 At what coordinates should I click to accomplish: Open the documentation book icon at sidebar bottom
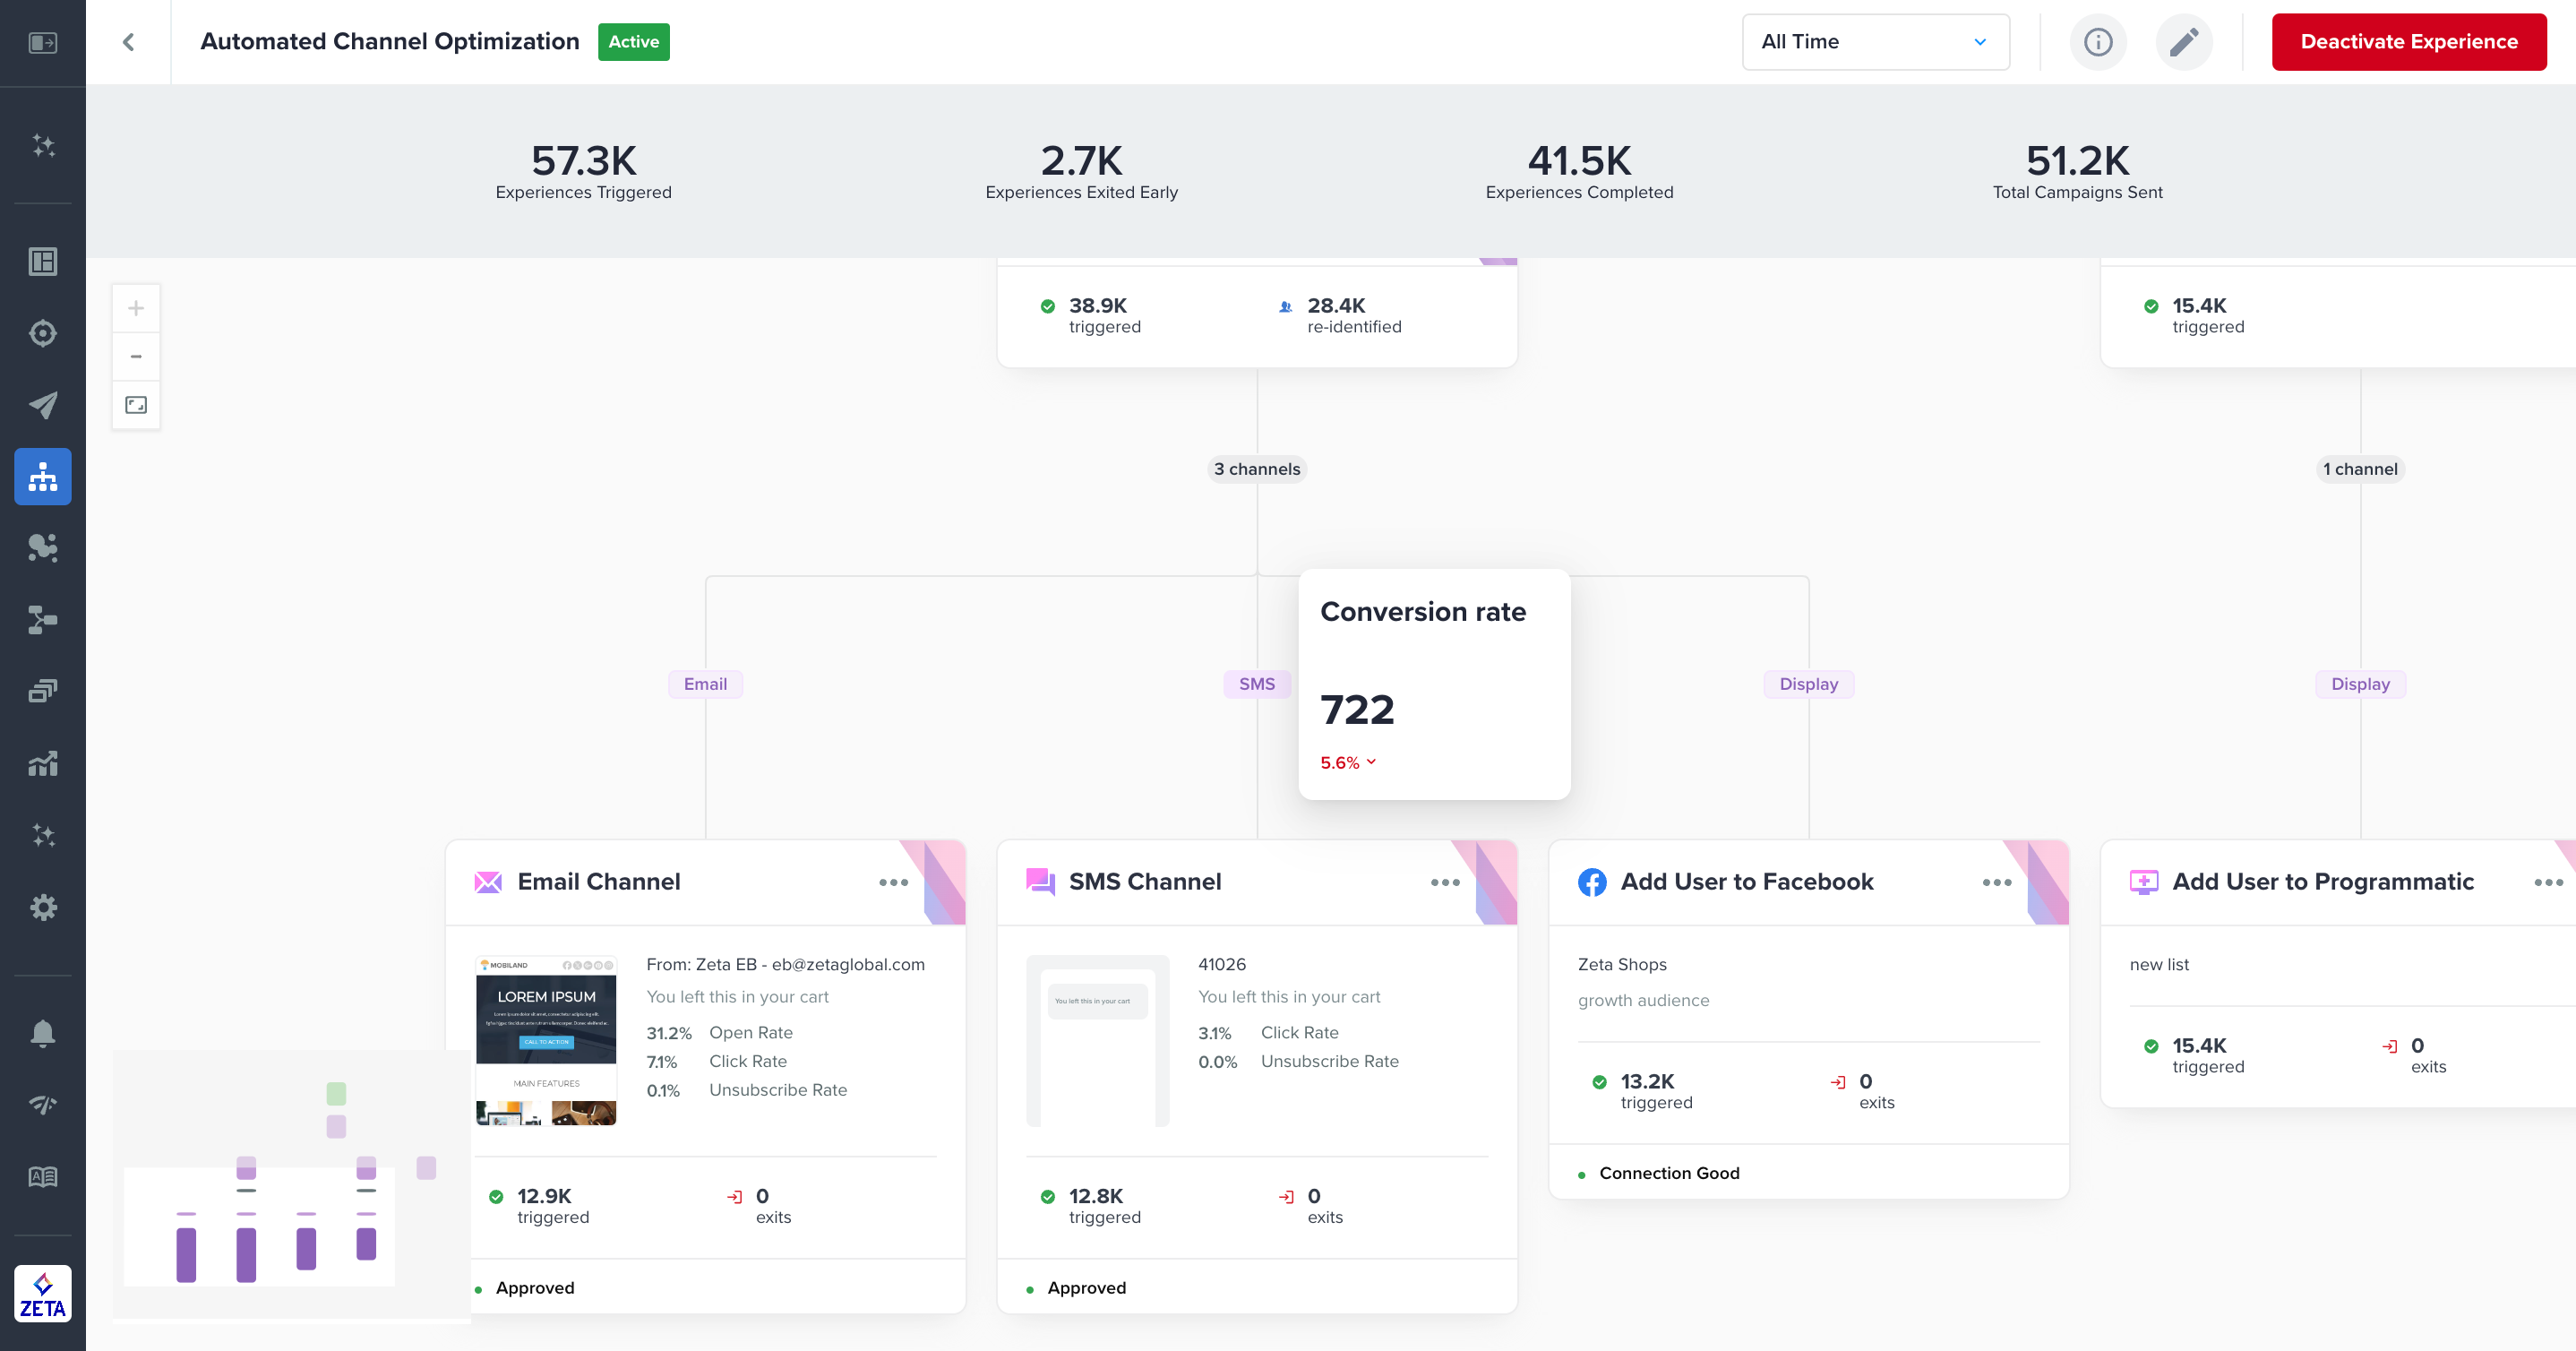tap(43, 1175)
